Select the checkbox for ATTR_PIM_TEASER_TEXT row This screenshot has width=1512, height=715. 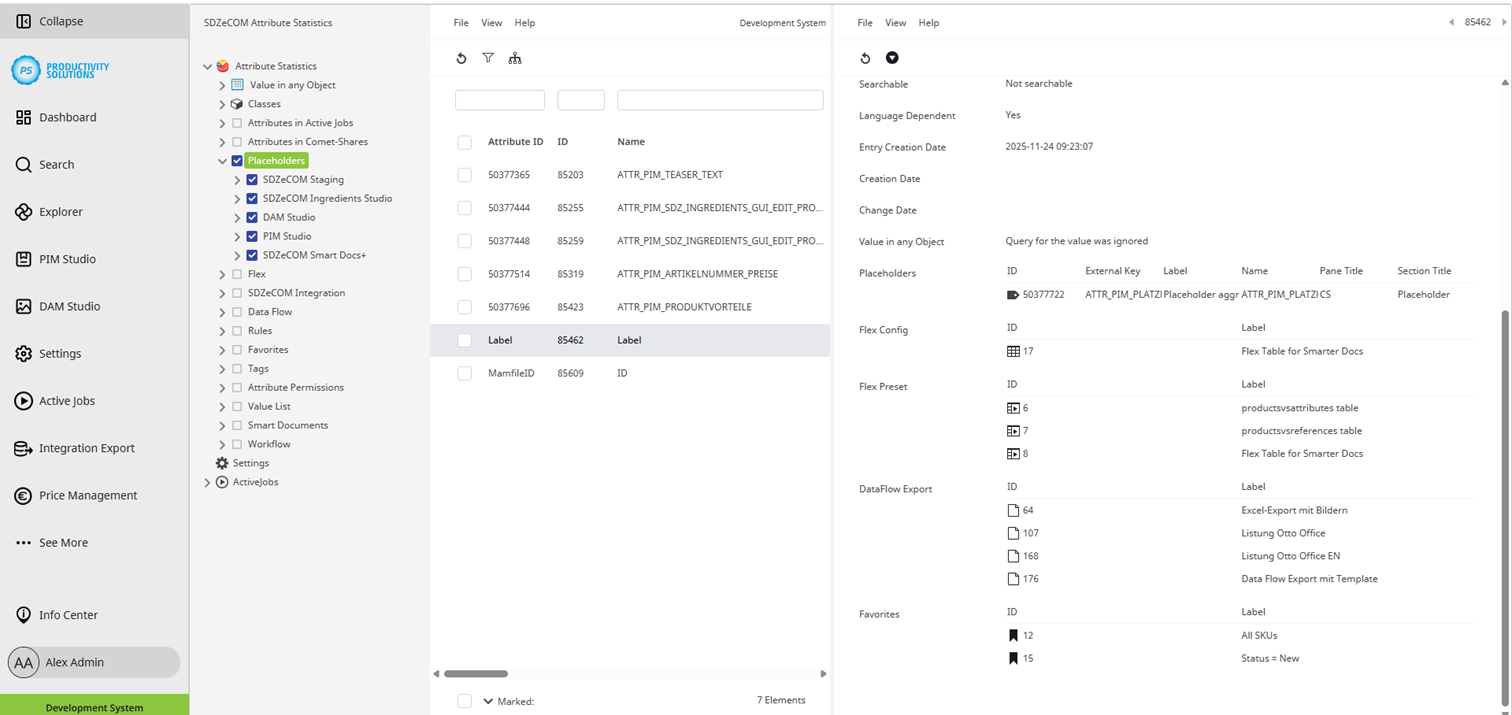tap(464, 174)
